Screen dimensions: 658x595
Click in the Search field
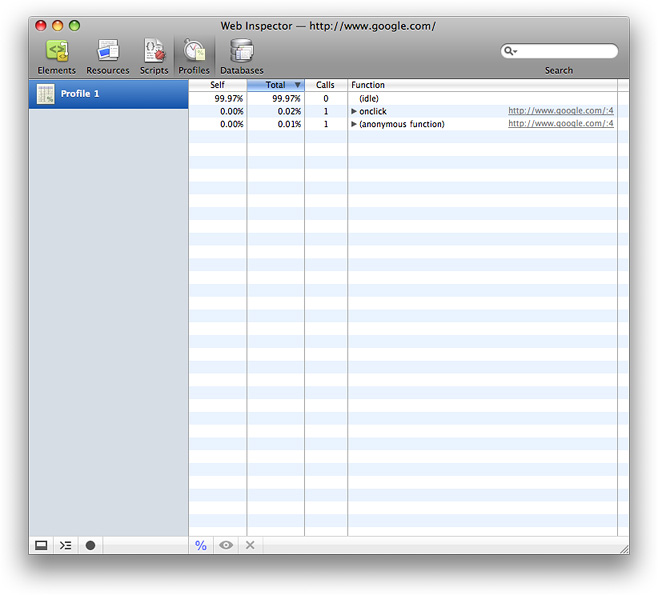(x=566, y=51)
